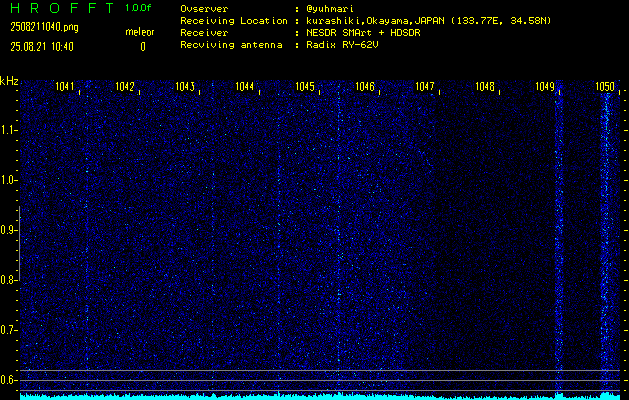The image size is (629, 400).
Task: Click the Receiver label
Action: coord(204,33)
